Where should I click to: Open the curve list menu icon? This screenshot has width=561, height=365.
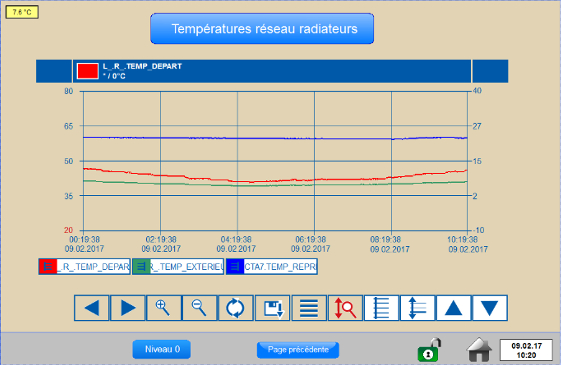pyautogui.click(x=309, y=308)
